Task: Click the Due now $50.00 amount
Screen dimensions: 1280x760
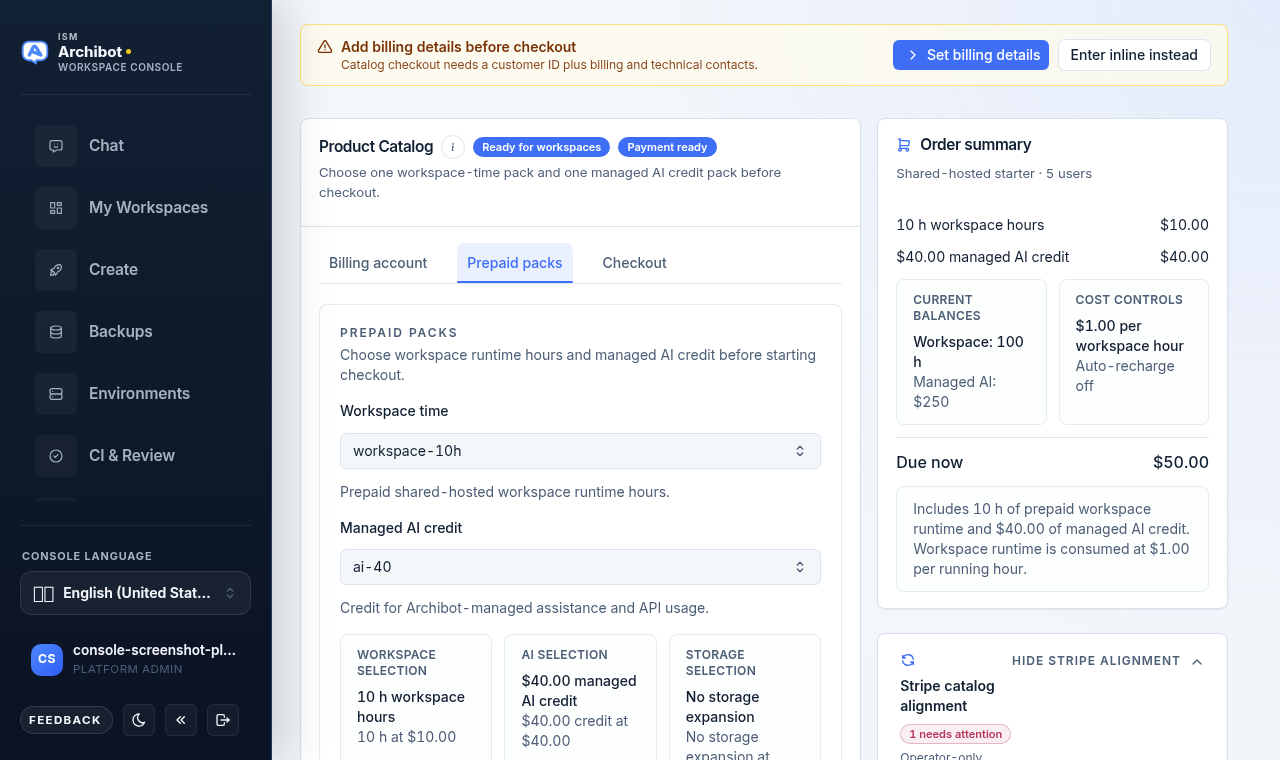Action: pos(1181,462)
